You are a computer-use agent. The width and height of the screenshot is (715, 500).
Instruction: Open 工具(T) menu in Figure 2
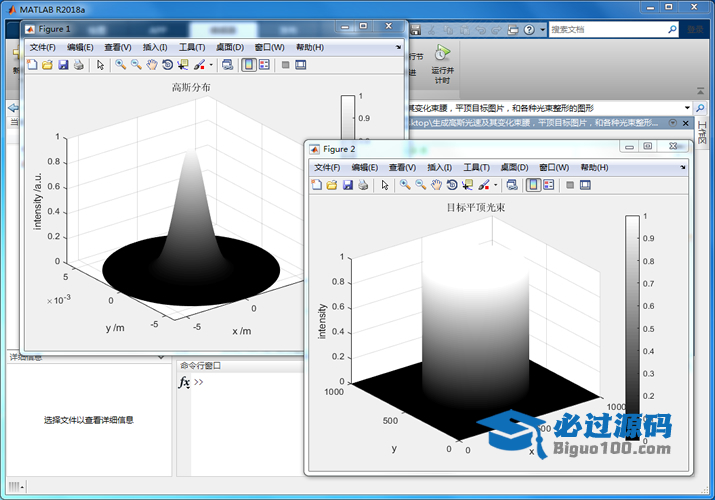point(477,167)
